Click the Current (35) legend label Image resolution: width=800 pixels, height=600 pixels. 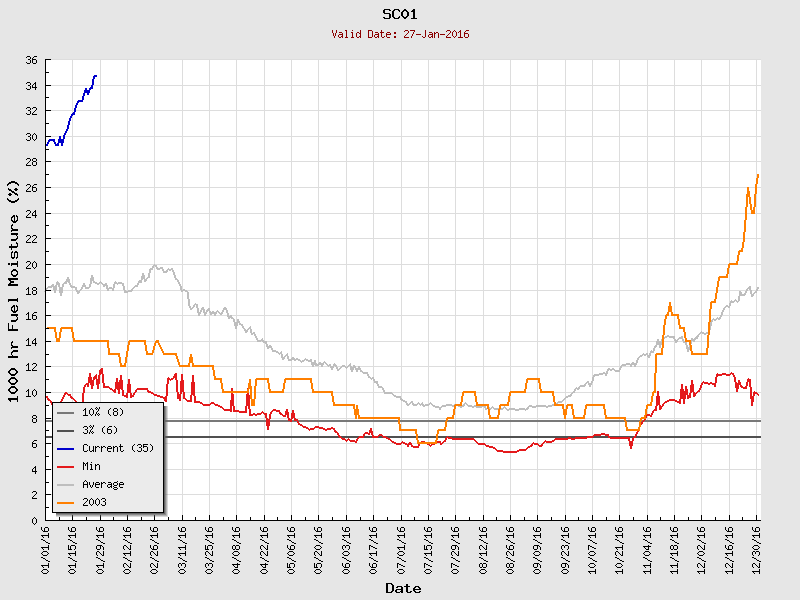118,448
